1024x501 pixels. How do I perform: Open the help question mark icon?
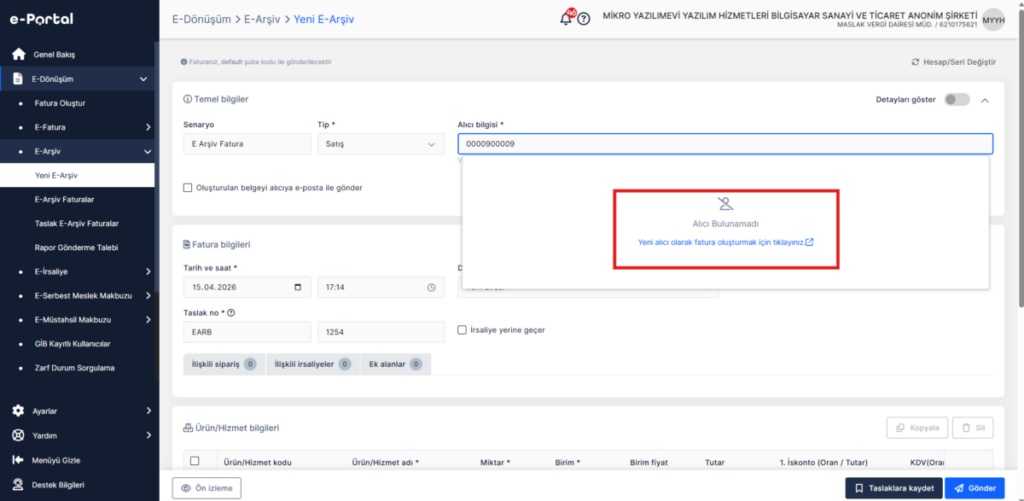click(x=584, y=19)
